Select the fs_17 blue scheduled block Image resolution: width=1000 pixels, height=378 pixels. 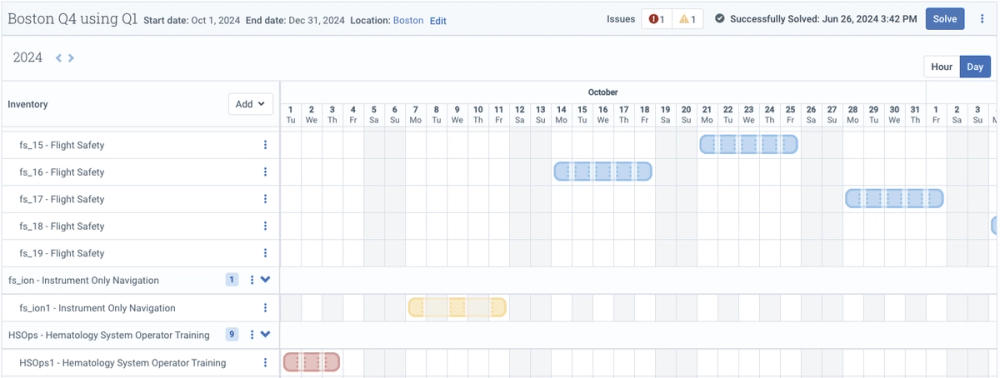click(x=894, y=198)
